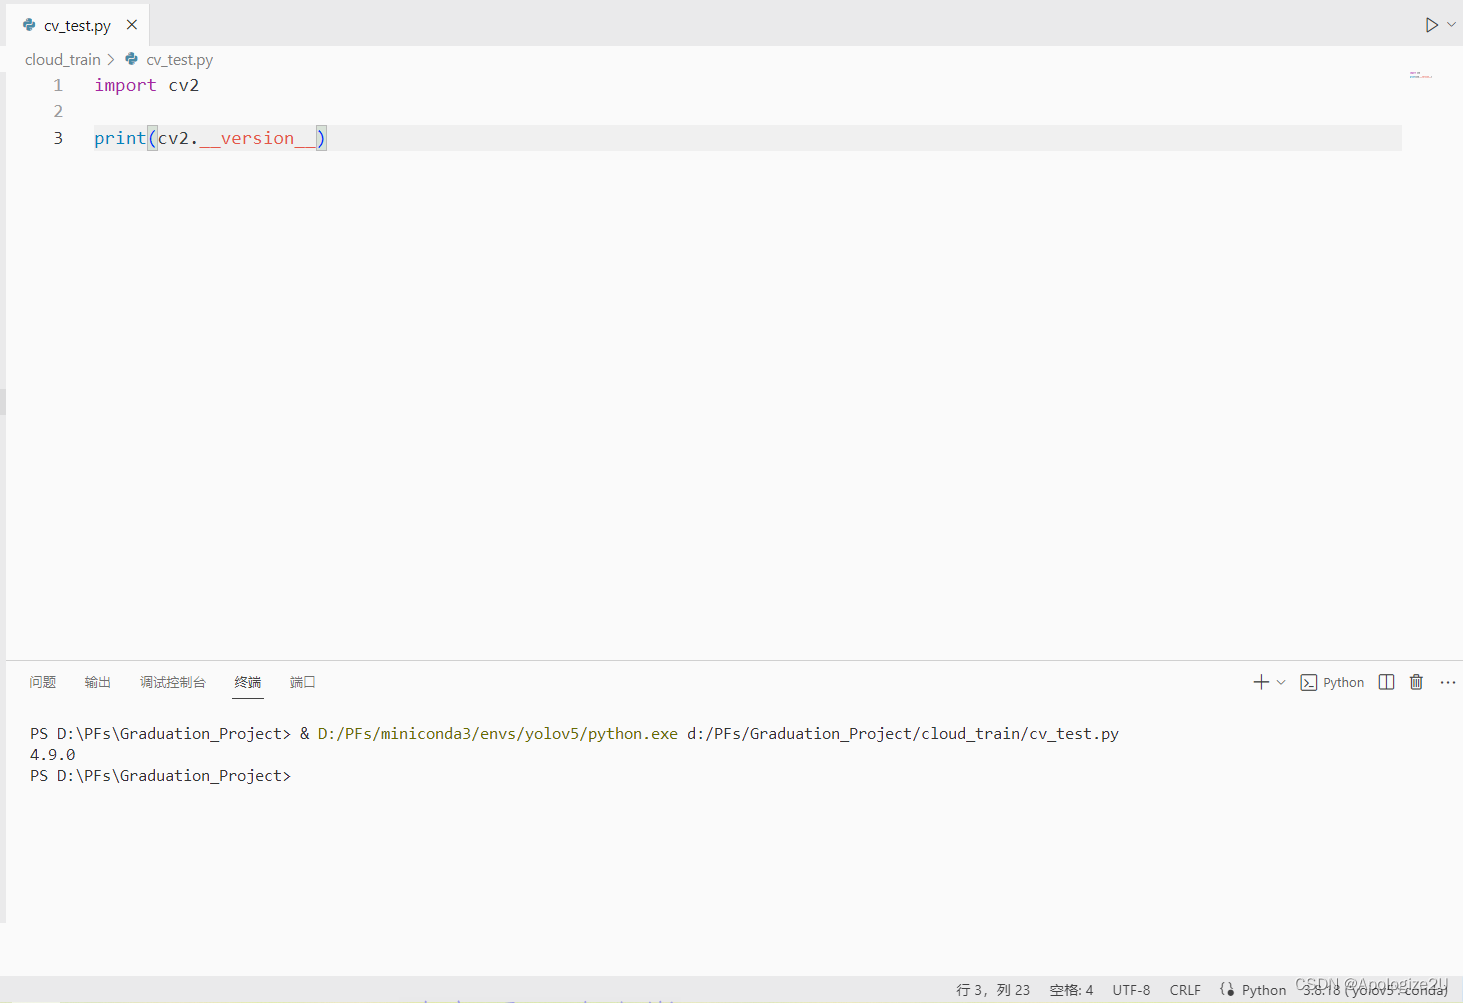Click the cv_test.py breadcrumb item
Image resolution: width=1463 pixels, height=1003 pixels.
click(180, 60)
